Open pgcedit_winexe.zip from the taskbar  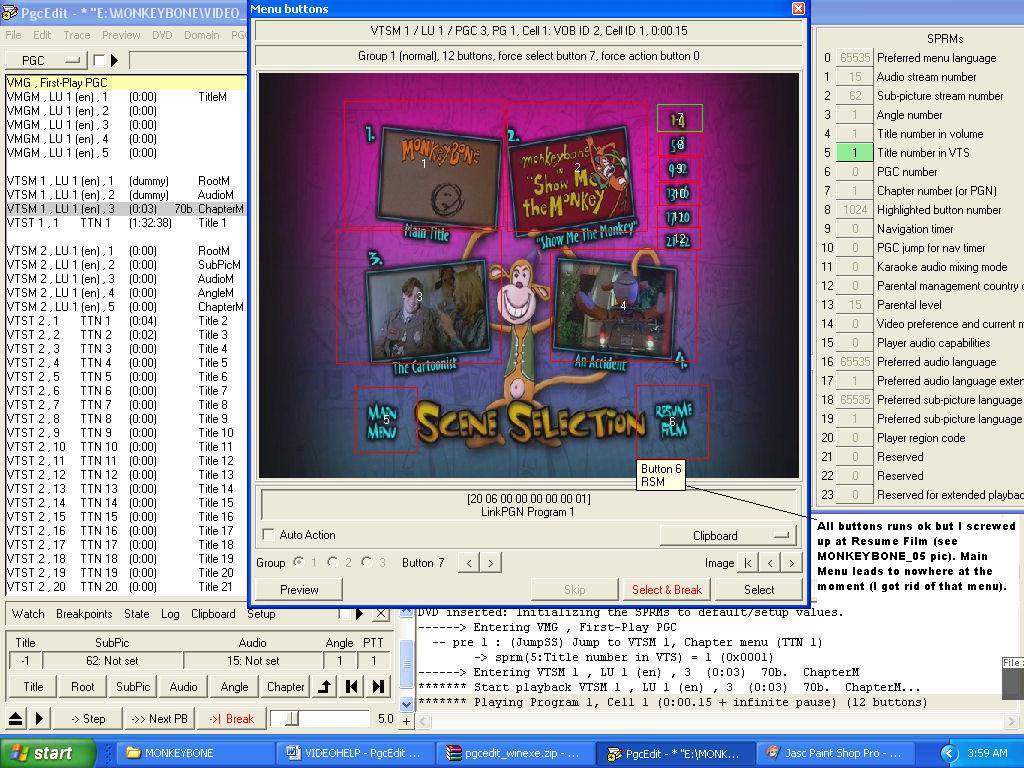[x=515, y=753]
